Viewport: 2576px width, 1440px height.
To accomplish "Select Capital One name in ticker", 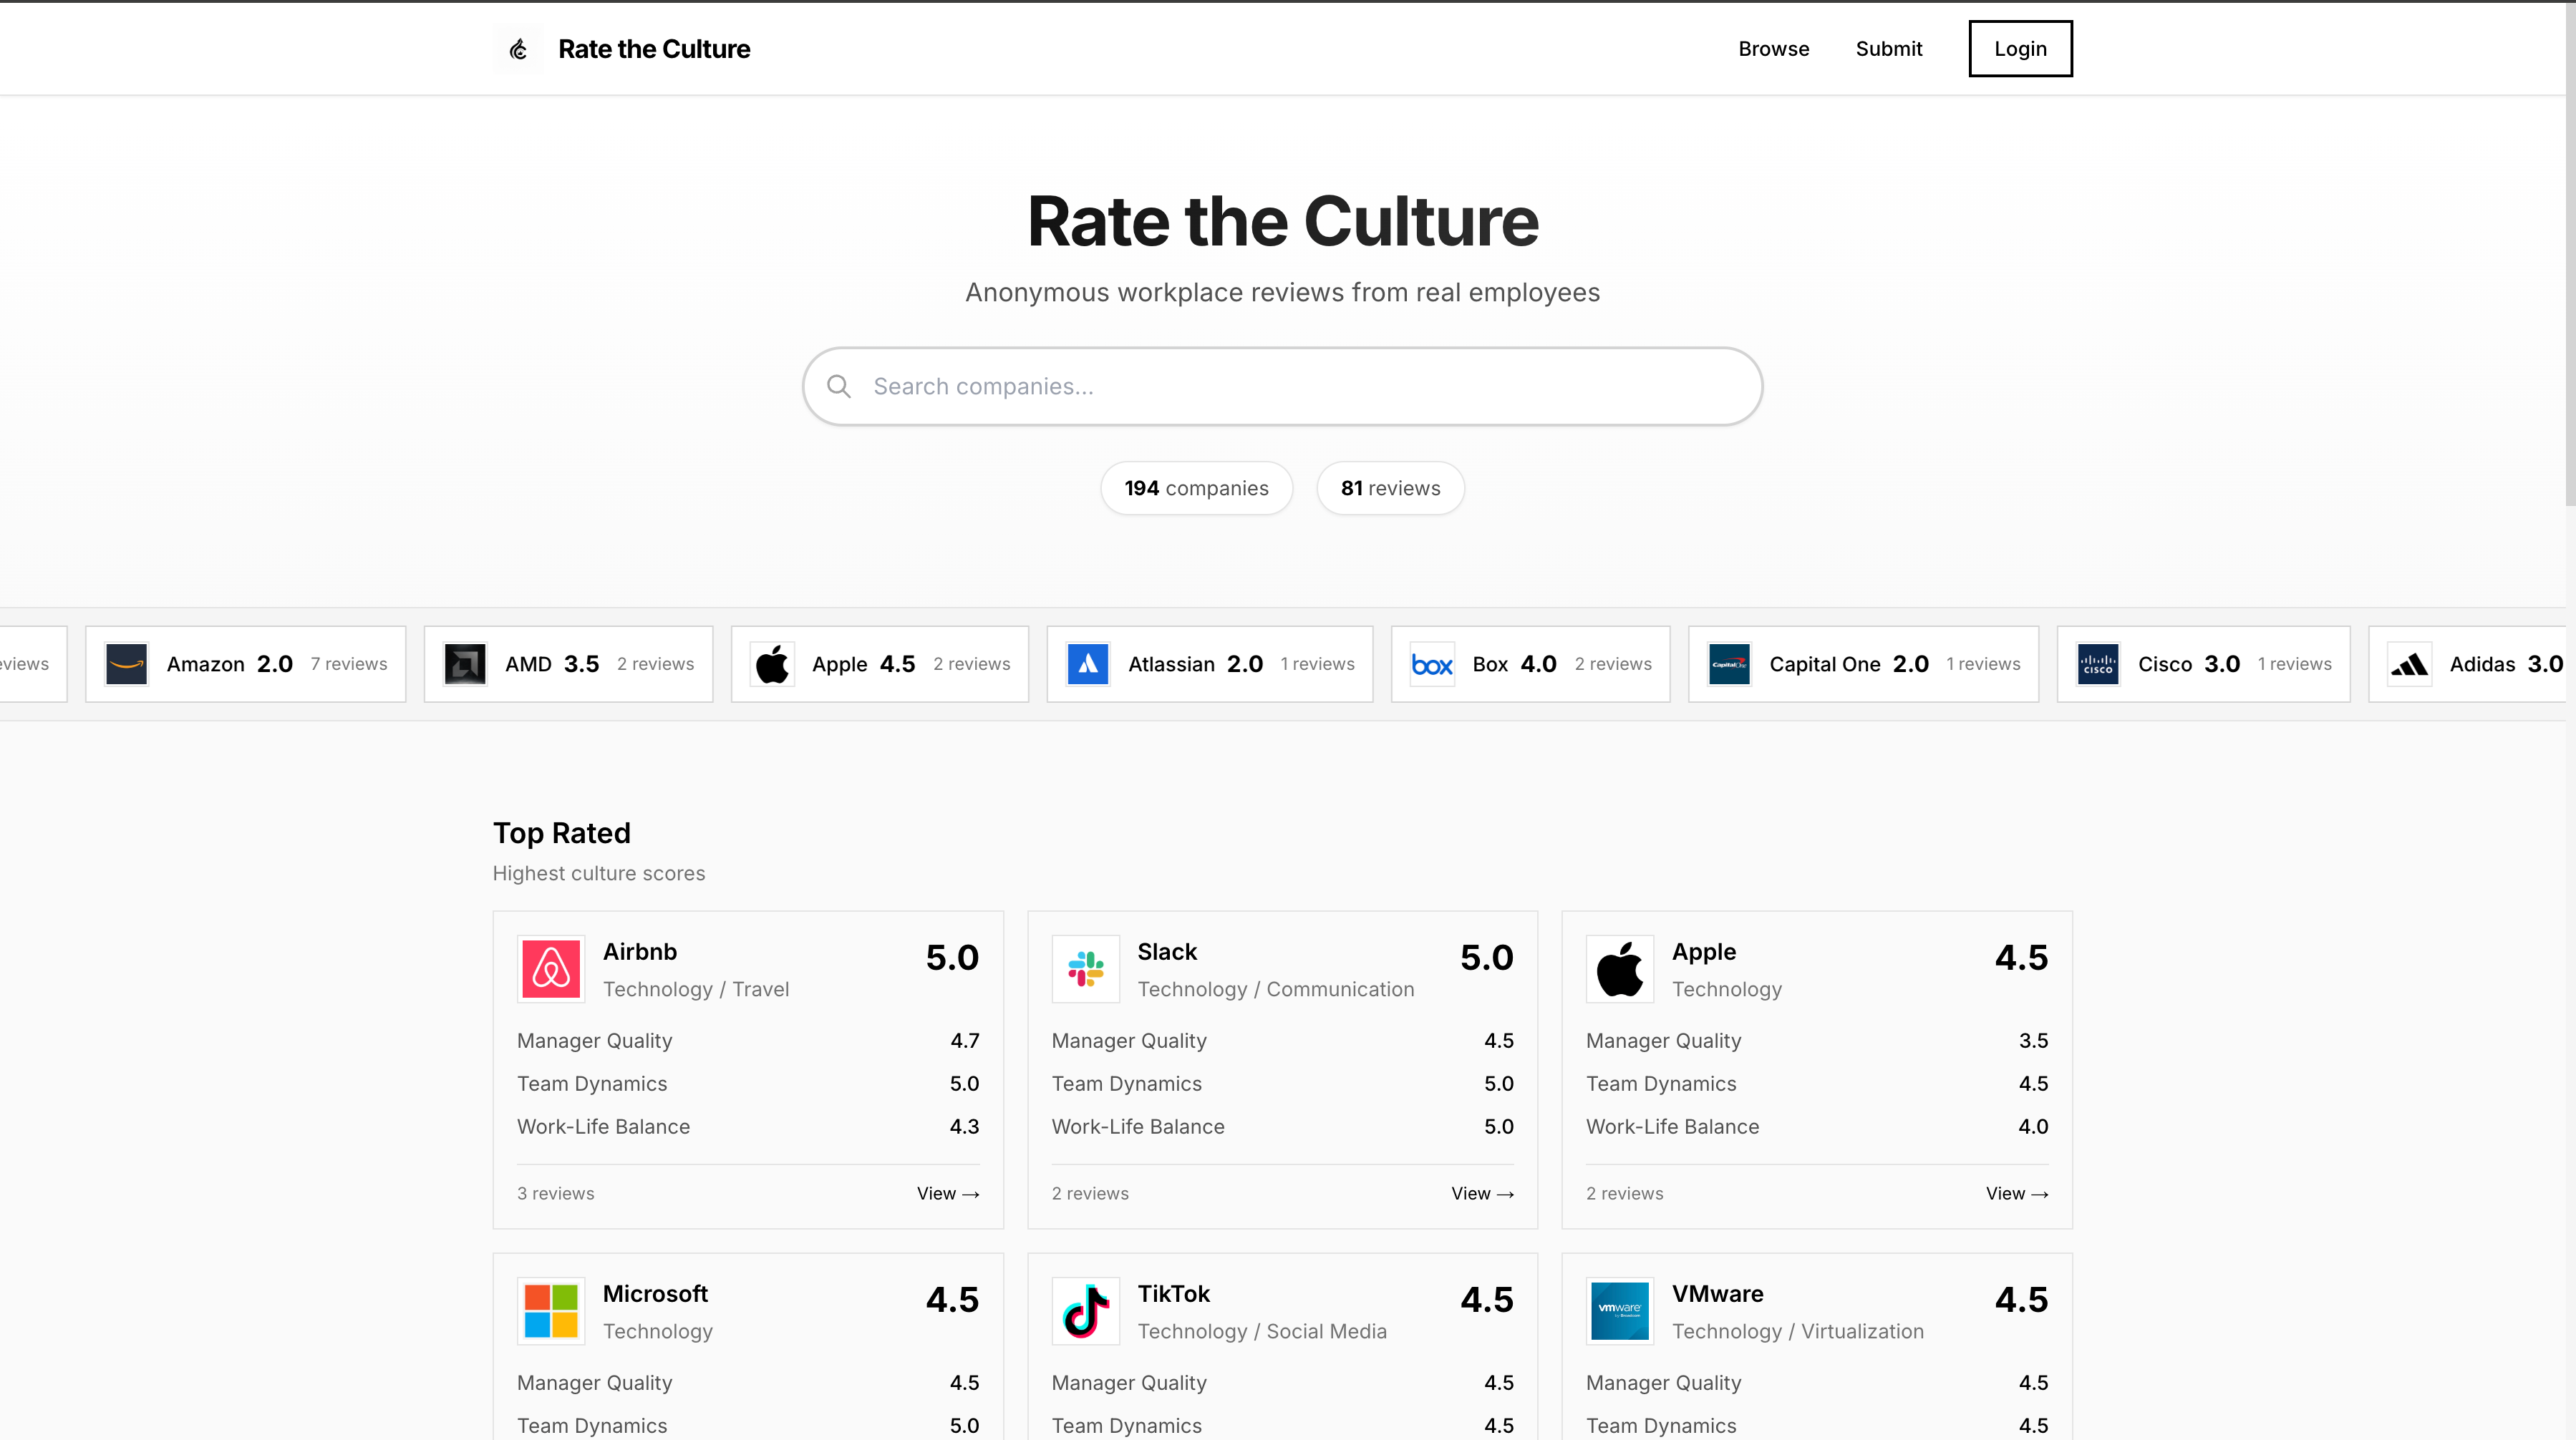I will click(x=1824, y=664).
